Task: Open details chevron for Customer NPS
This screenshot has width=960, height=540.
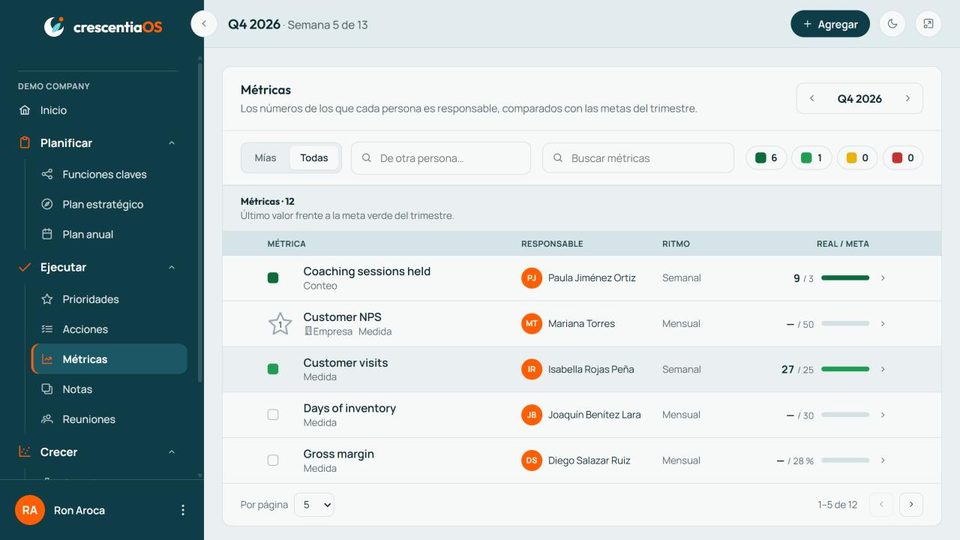Action: [x=883, y=324]
